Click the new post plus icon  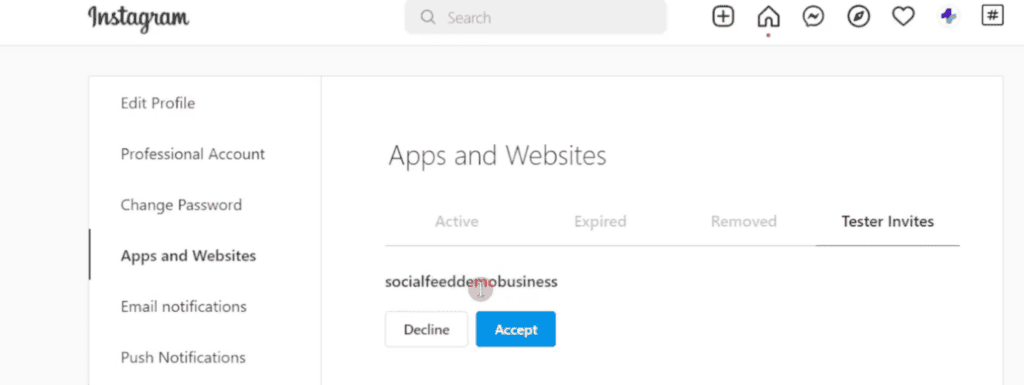723,16
